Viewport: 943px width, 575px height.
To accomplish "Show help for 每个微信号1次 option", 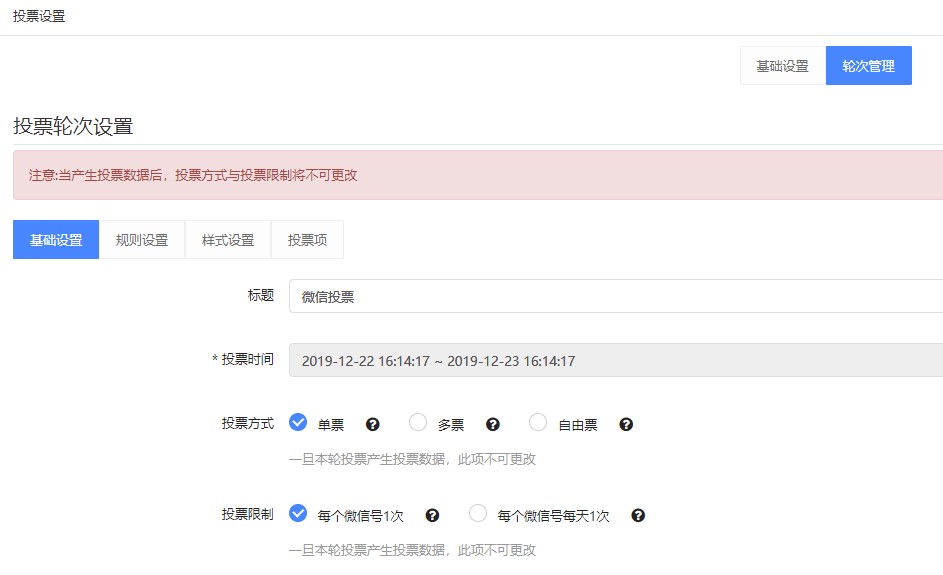I will tap(432, 515).
